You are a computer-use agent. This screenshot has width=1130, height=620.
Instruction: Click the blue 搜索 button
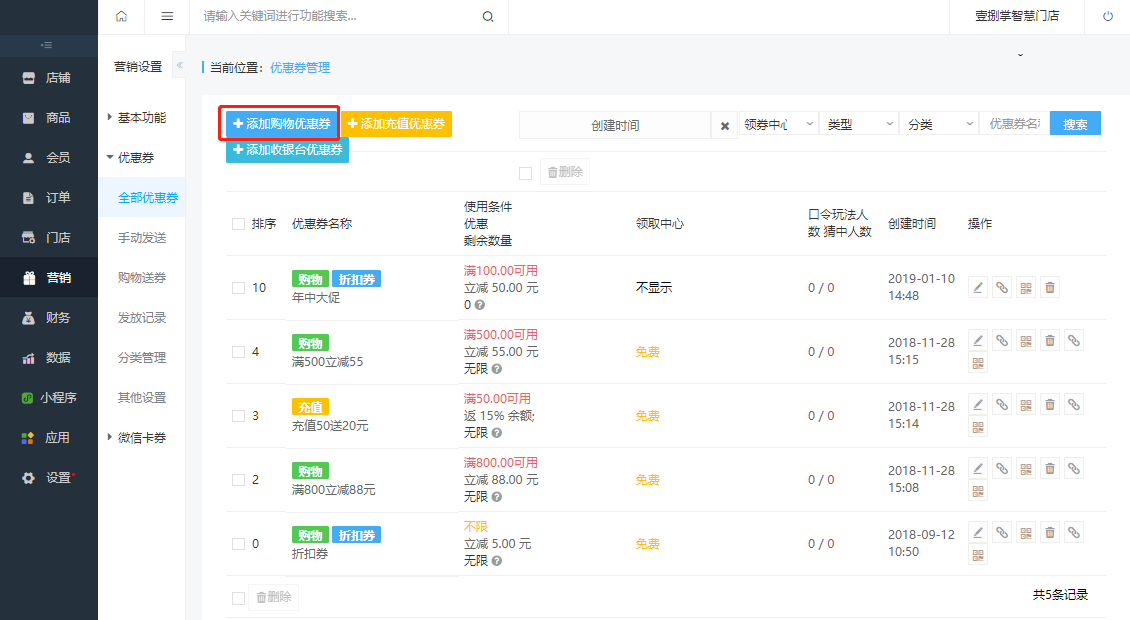point(1075,124)
